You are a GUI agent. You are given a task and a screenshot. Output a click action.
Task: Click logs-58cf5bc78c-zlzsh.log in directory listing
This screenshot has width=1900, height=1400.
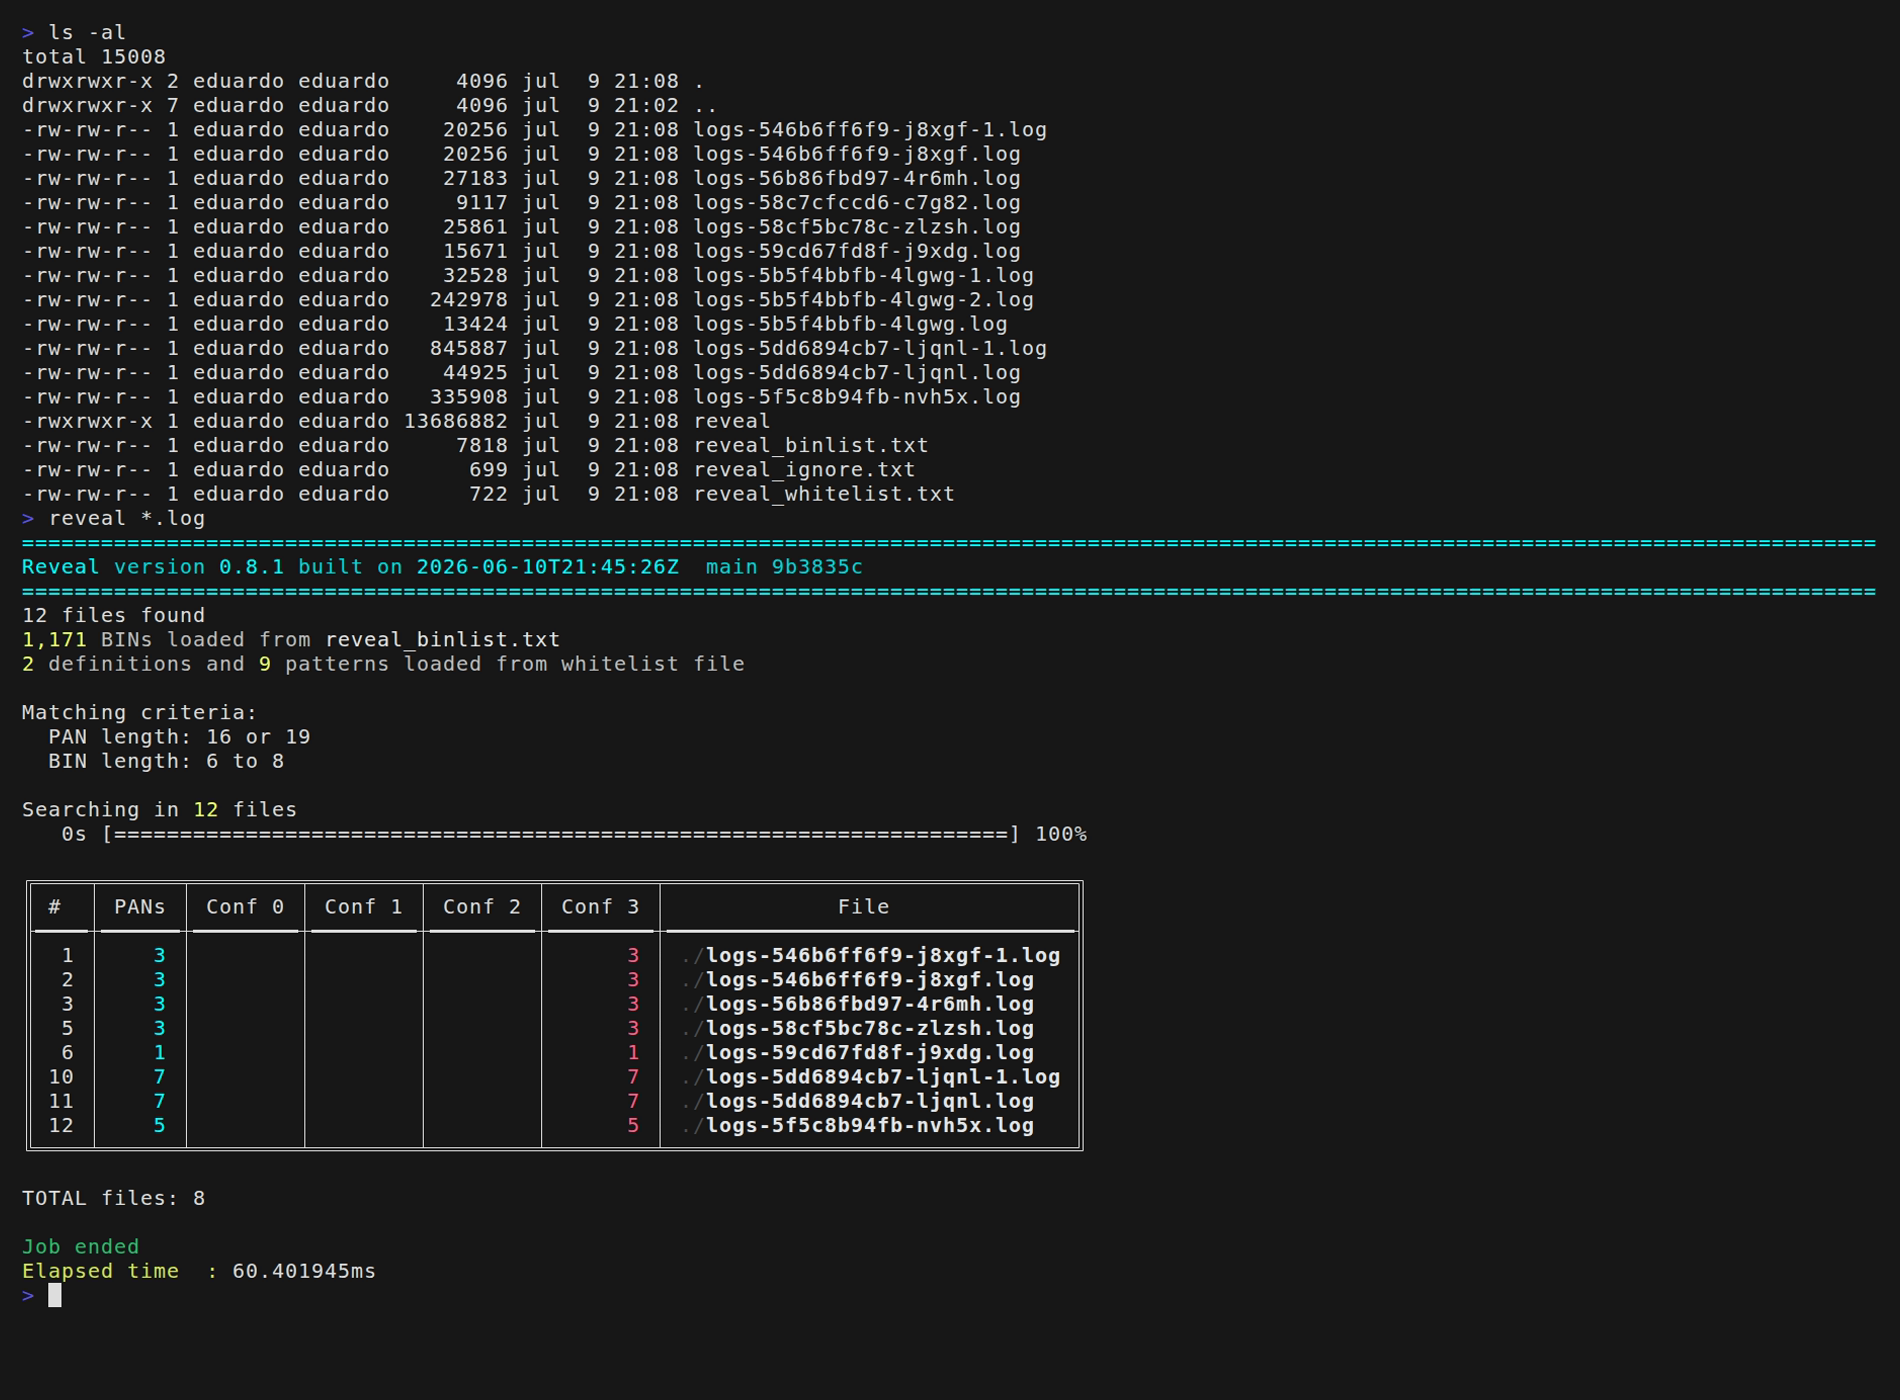tap(857, 227)
